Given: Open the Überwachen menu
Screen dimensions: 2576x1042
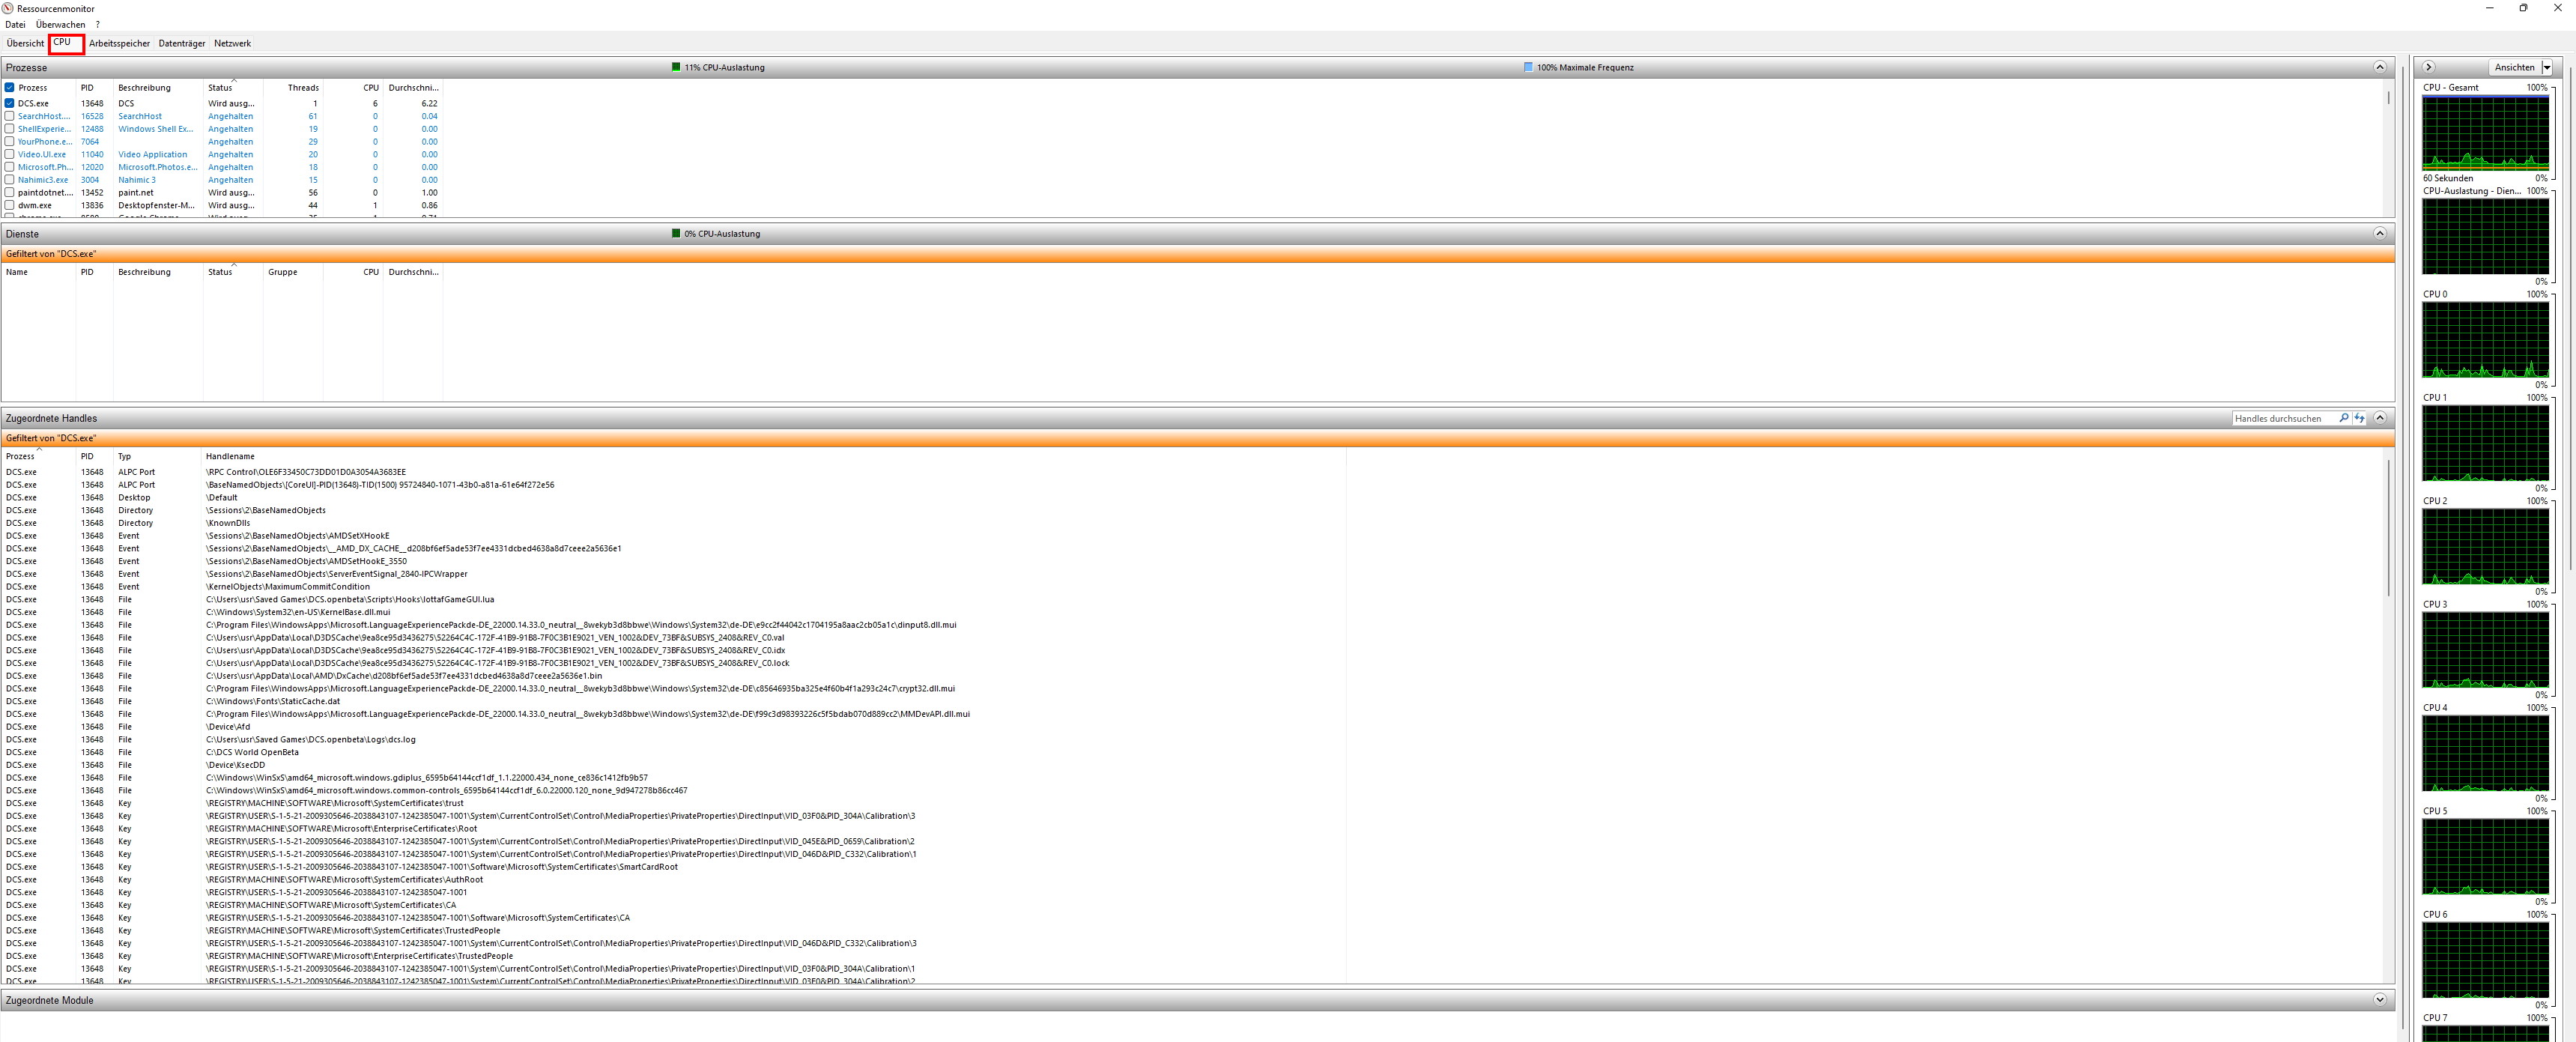Looking at the screenshot, I should (60, 25).
